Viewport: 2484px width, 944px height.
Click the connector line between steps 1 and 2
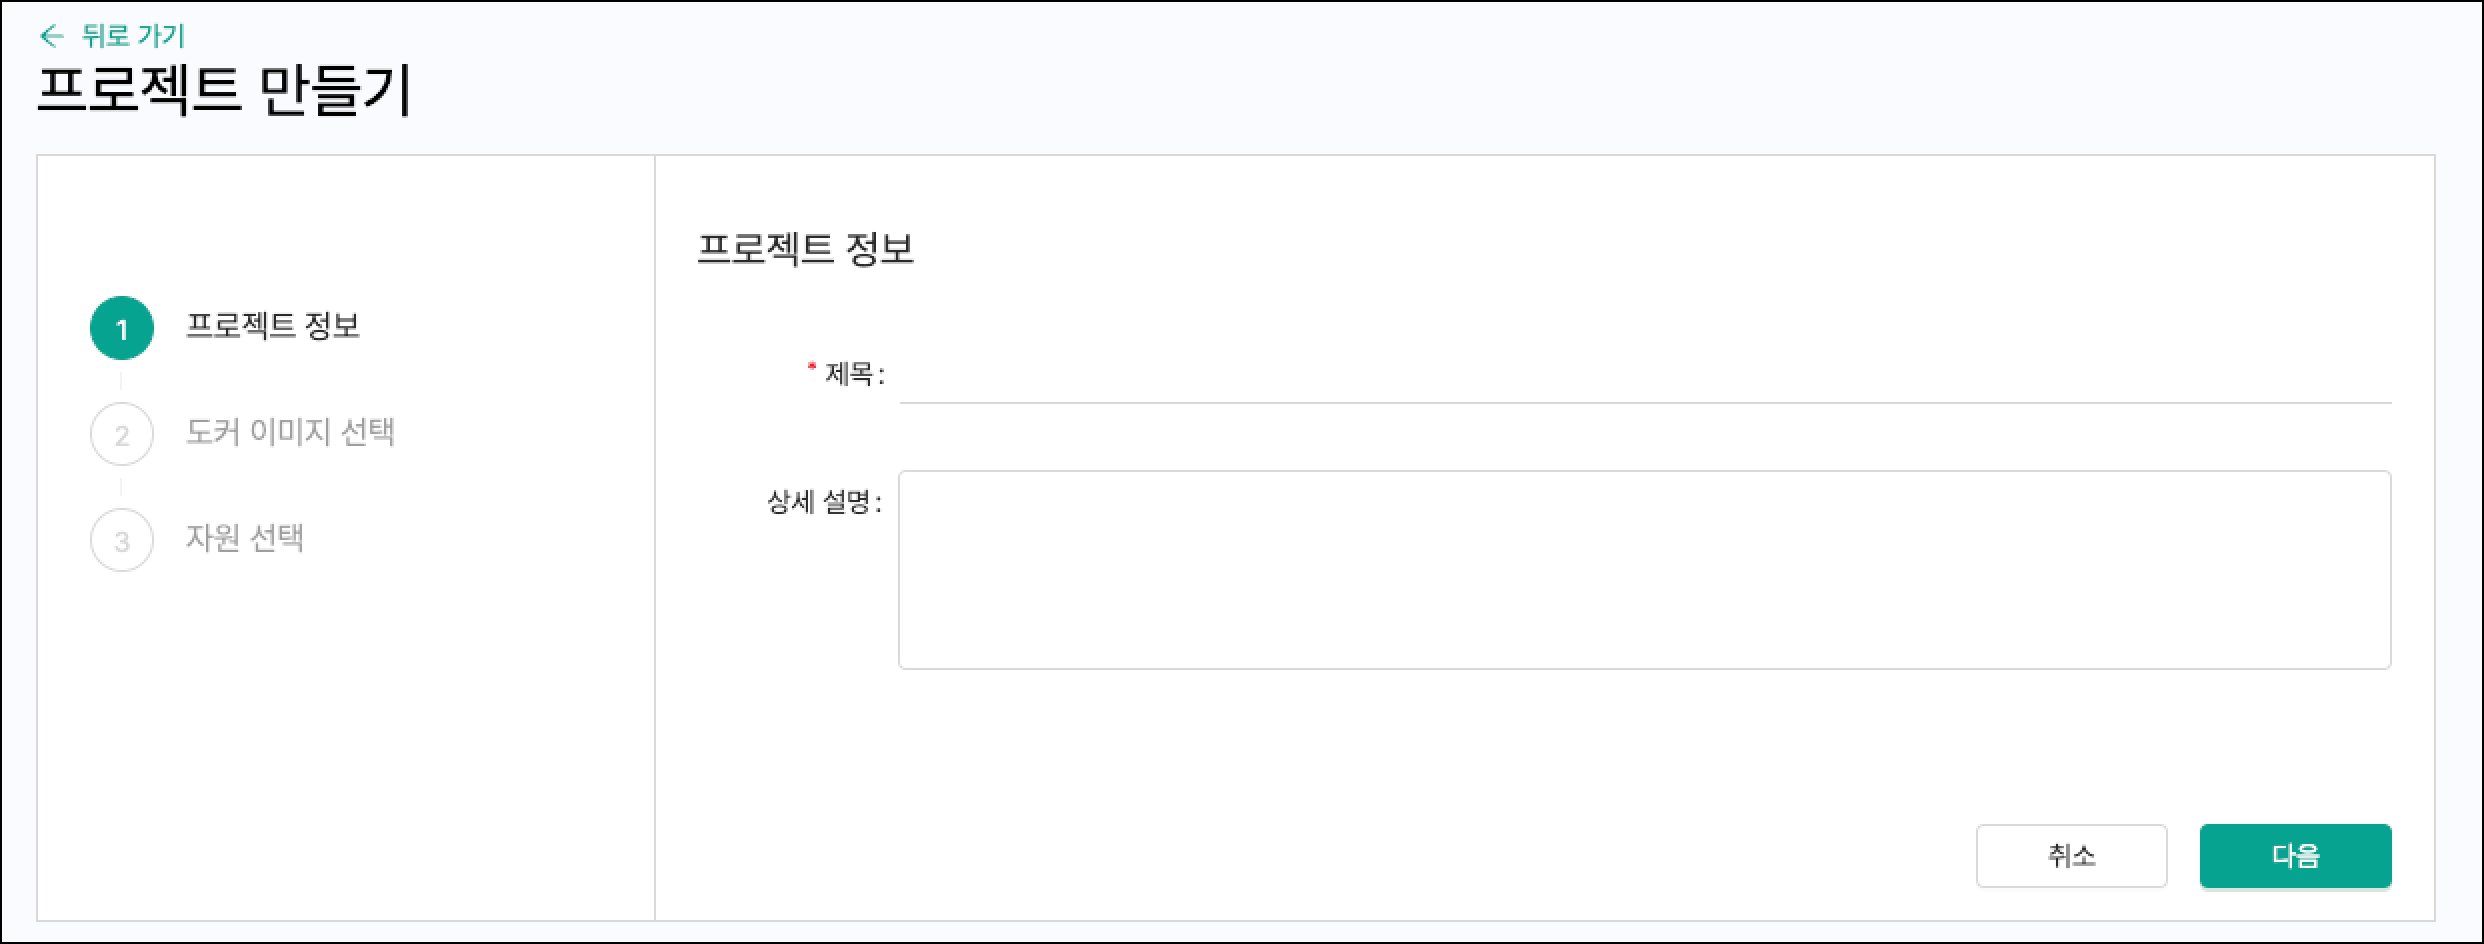(121, 381)
